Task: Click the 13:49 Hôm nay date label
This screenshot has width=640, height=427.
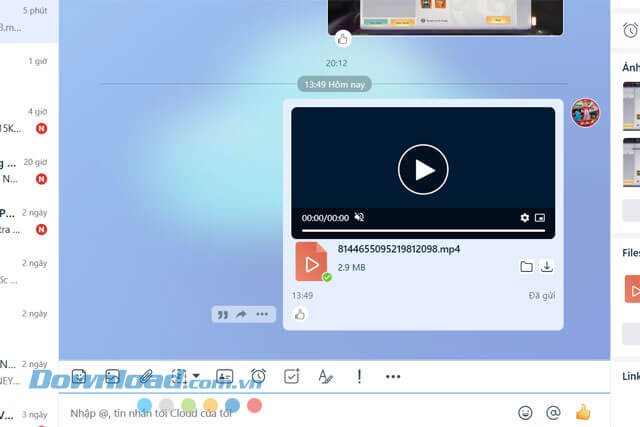Action: tap(334, 84)
